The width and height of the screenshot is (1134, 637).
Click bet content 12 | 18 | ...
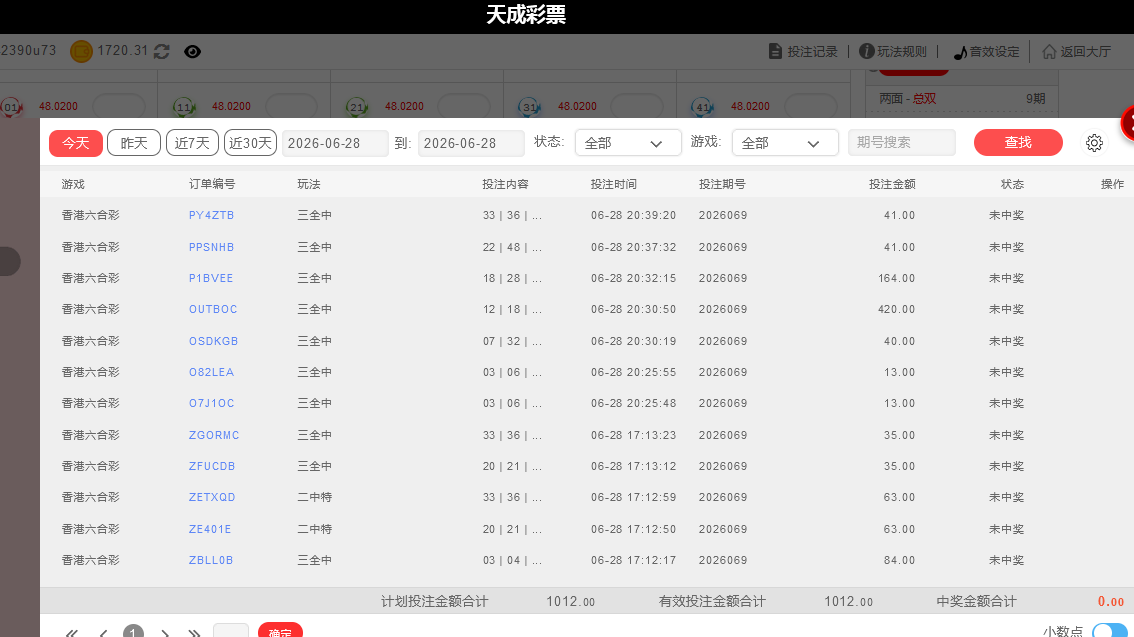(512, 309)
